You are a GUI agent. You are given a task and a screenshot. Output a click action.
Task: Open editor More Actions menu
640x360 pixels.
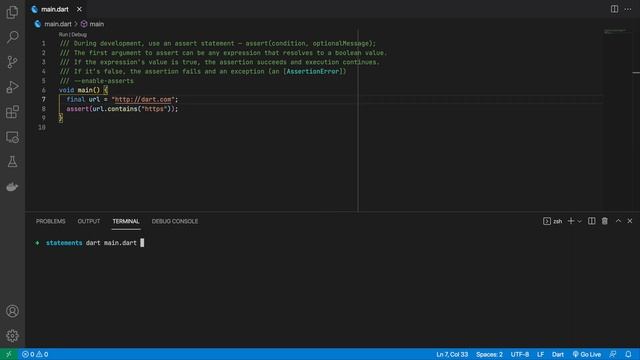tap(628, 9)
